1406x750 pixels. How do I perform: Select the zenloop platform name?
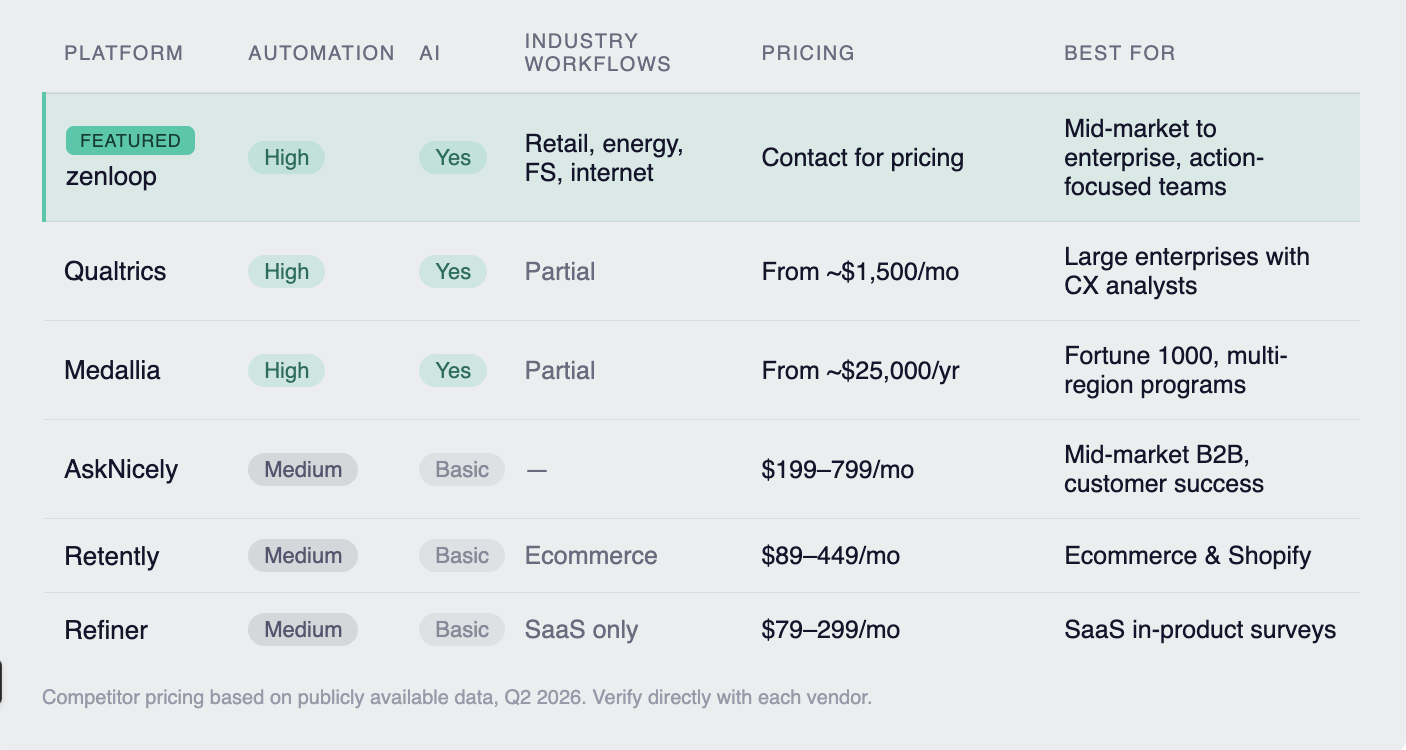tap(110, 178)
